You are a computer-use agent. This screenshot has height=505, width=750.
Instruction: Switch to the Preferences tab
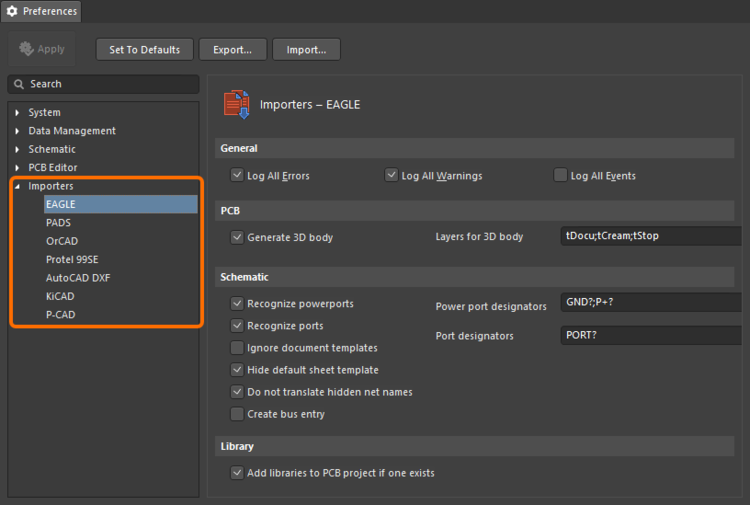[41, 11]
